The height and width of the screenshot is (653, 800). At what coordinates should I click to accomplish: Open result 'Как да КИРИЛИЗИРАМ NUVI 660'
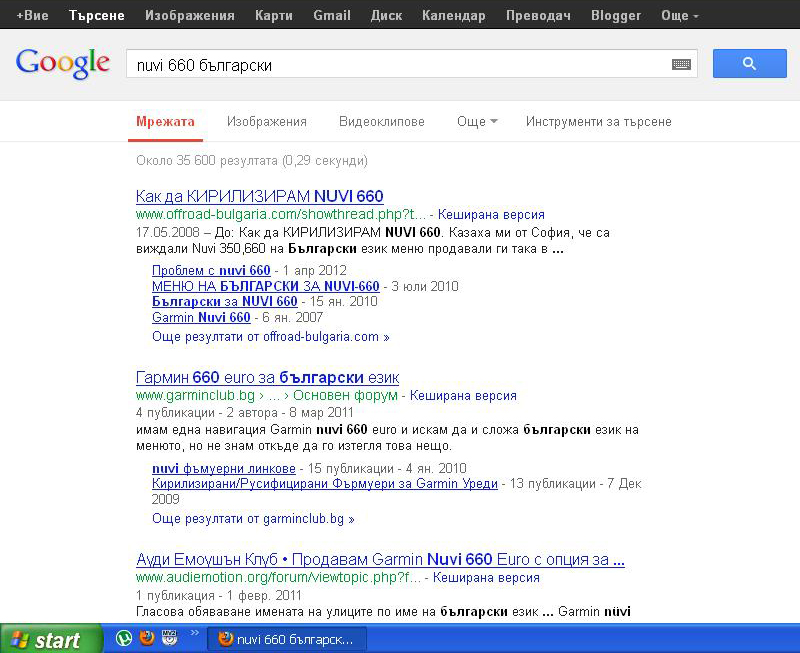point(259,196)
